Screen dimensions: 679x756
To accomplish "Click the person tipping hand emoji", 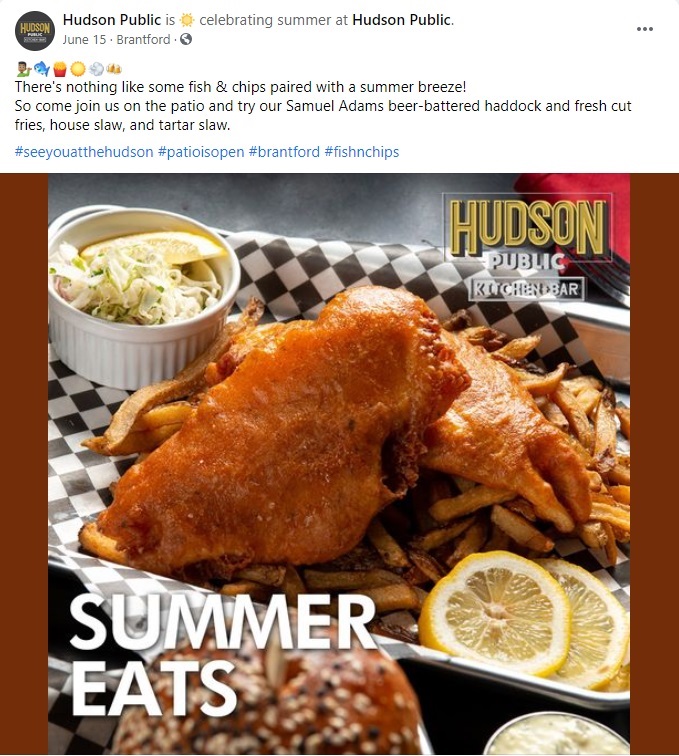I will [24, 69].
